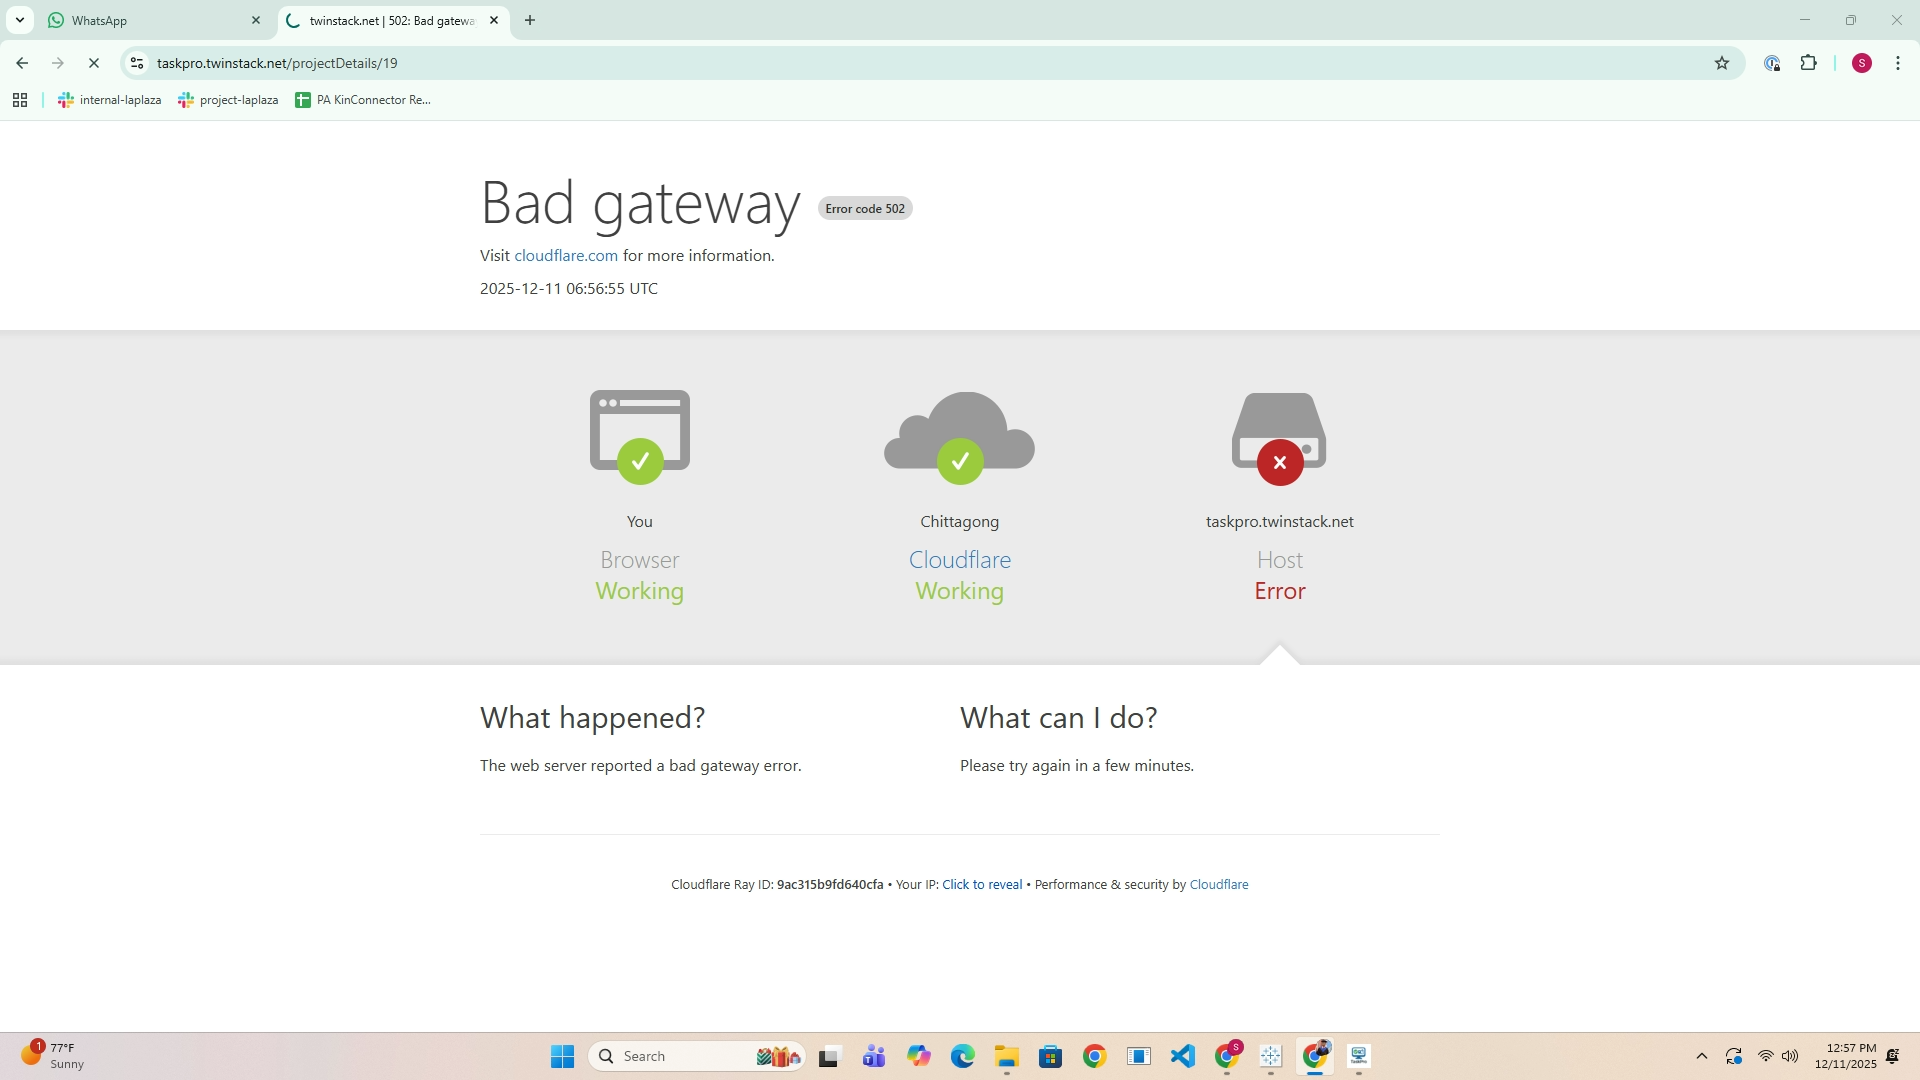Click the 'Click to reveal' IP link
This screenshot has height=1080, width=1920.
click(981, 885)
